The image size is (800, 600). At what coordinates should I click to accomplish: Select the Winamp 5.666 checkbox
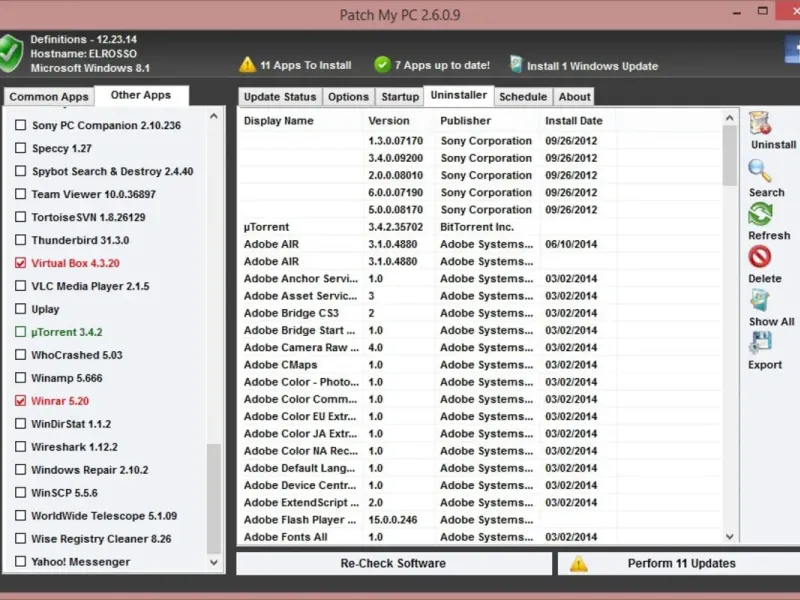pyautogui.click(x=20, y=378)
